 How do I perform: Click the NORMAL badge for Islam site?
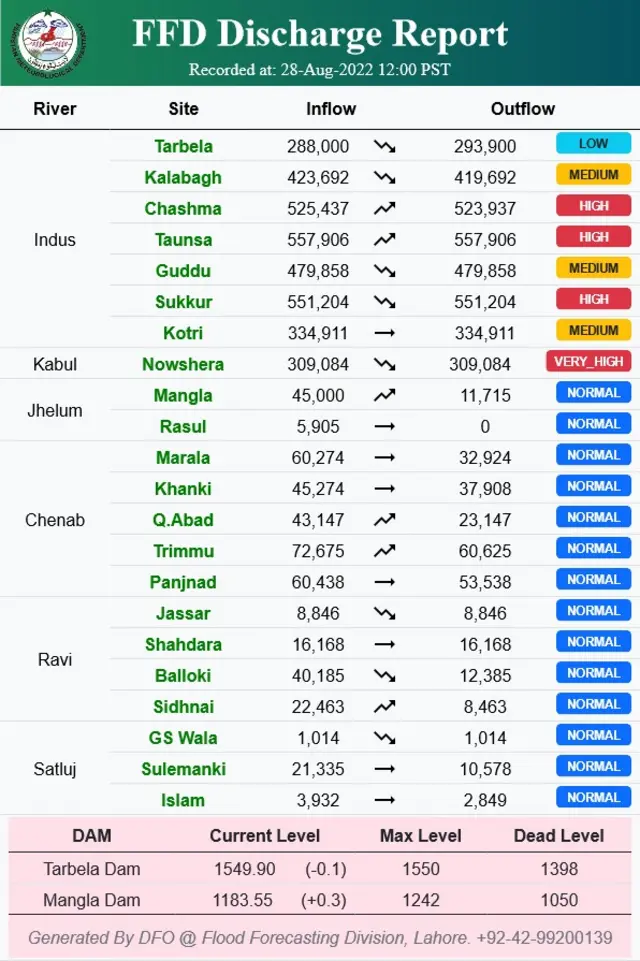coord(593,797)
